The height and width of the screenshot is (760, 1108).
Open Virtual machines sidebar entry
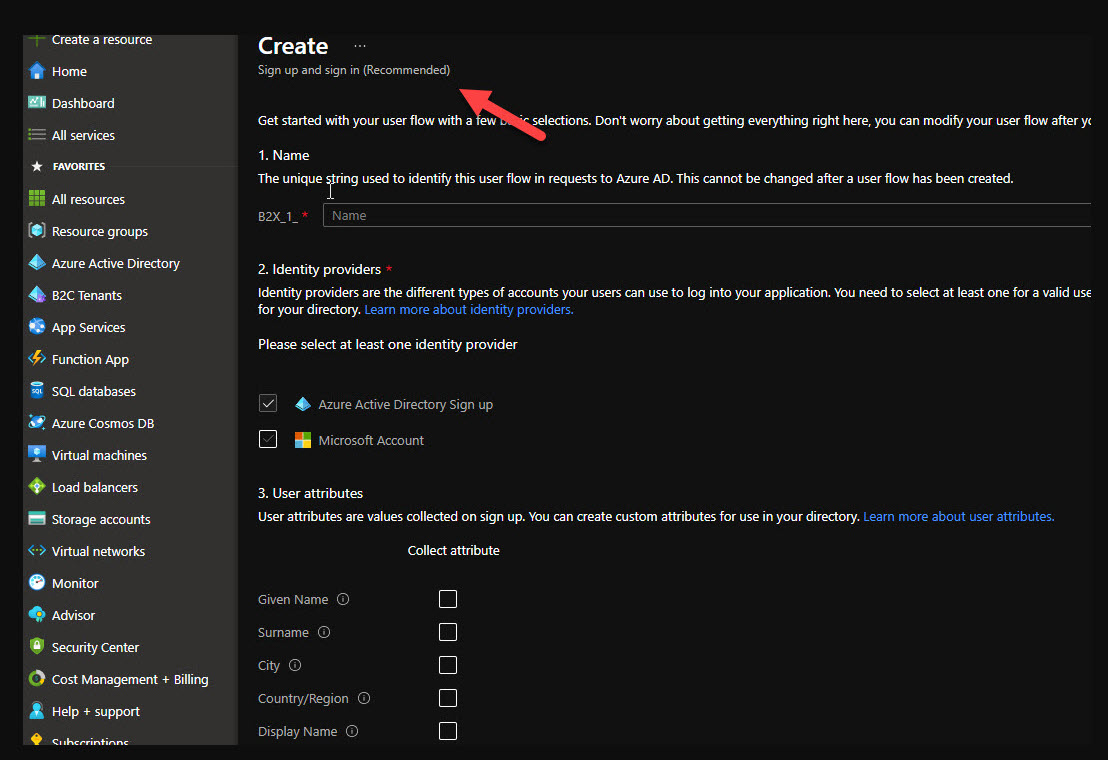pyautogui.click(x=99, y=455)
